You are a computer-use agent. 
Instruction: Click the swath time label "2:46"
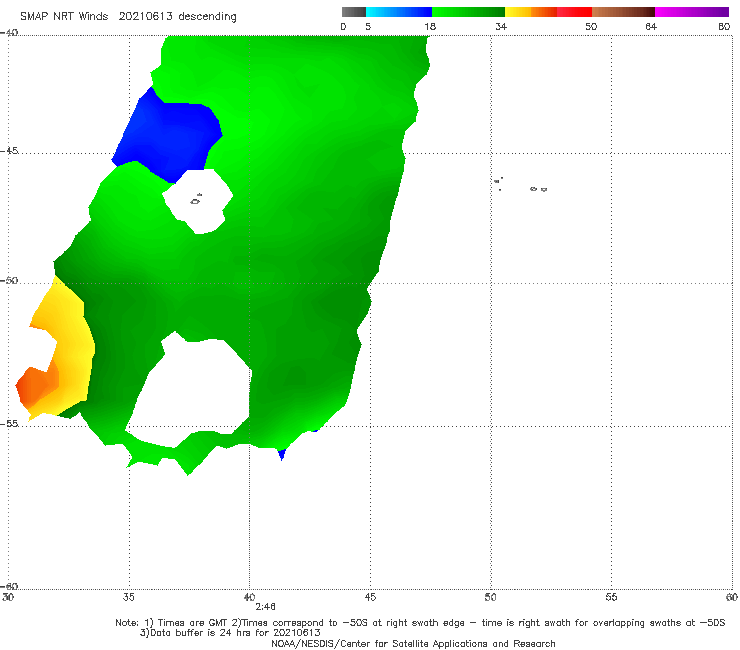265,607
